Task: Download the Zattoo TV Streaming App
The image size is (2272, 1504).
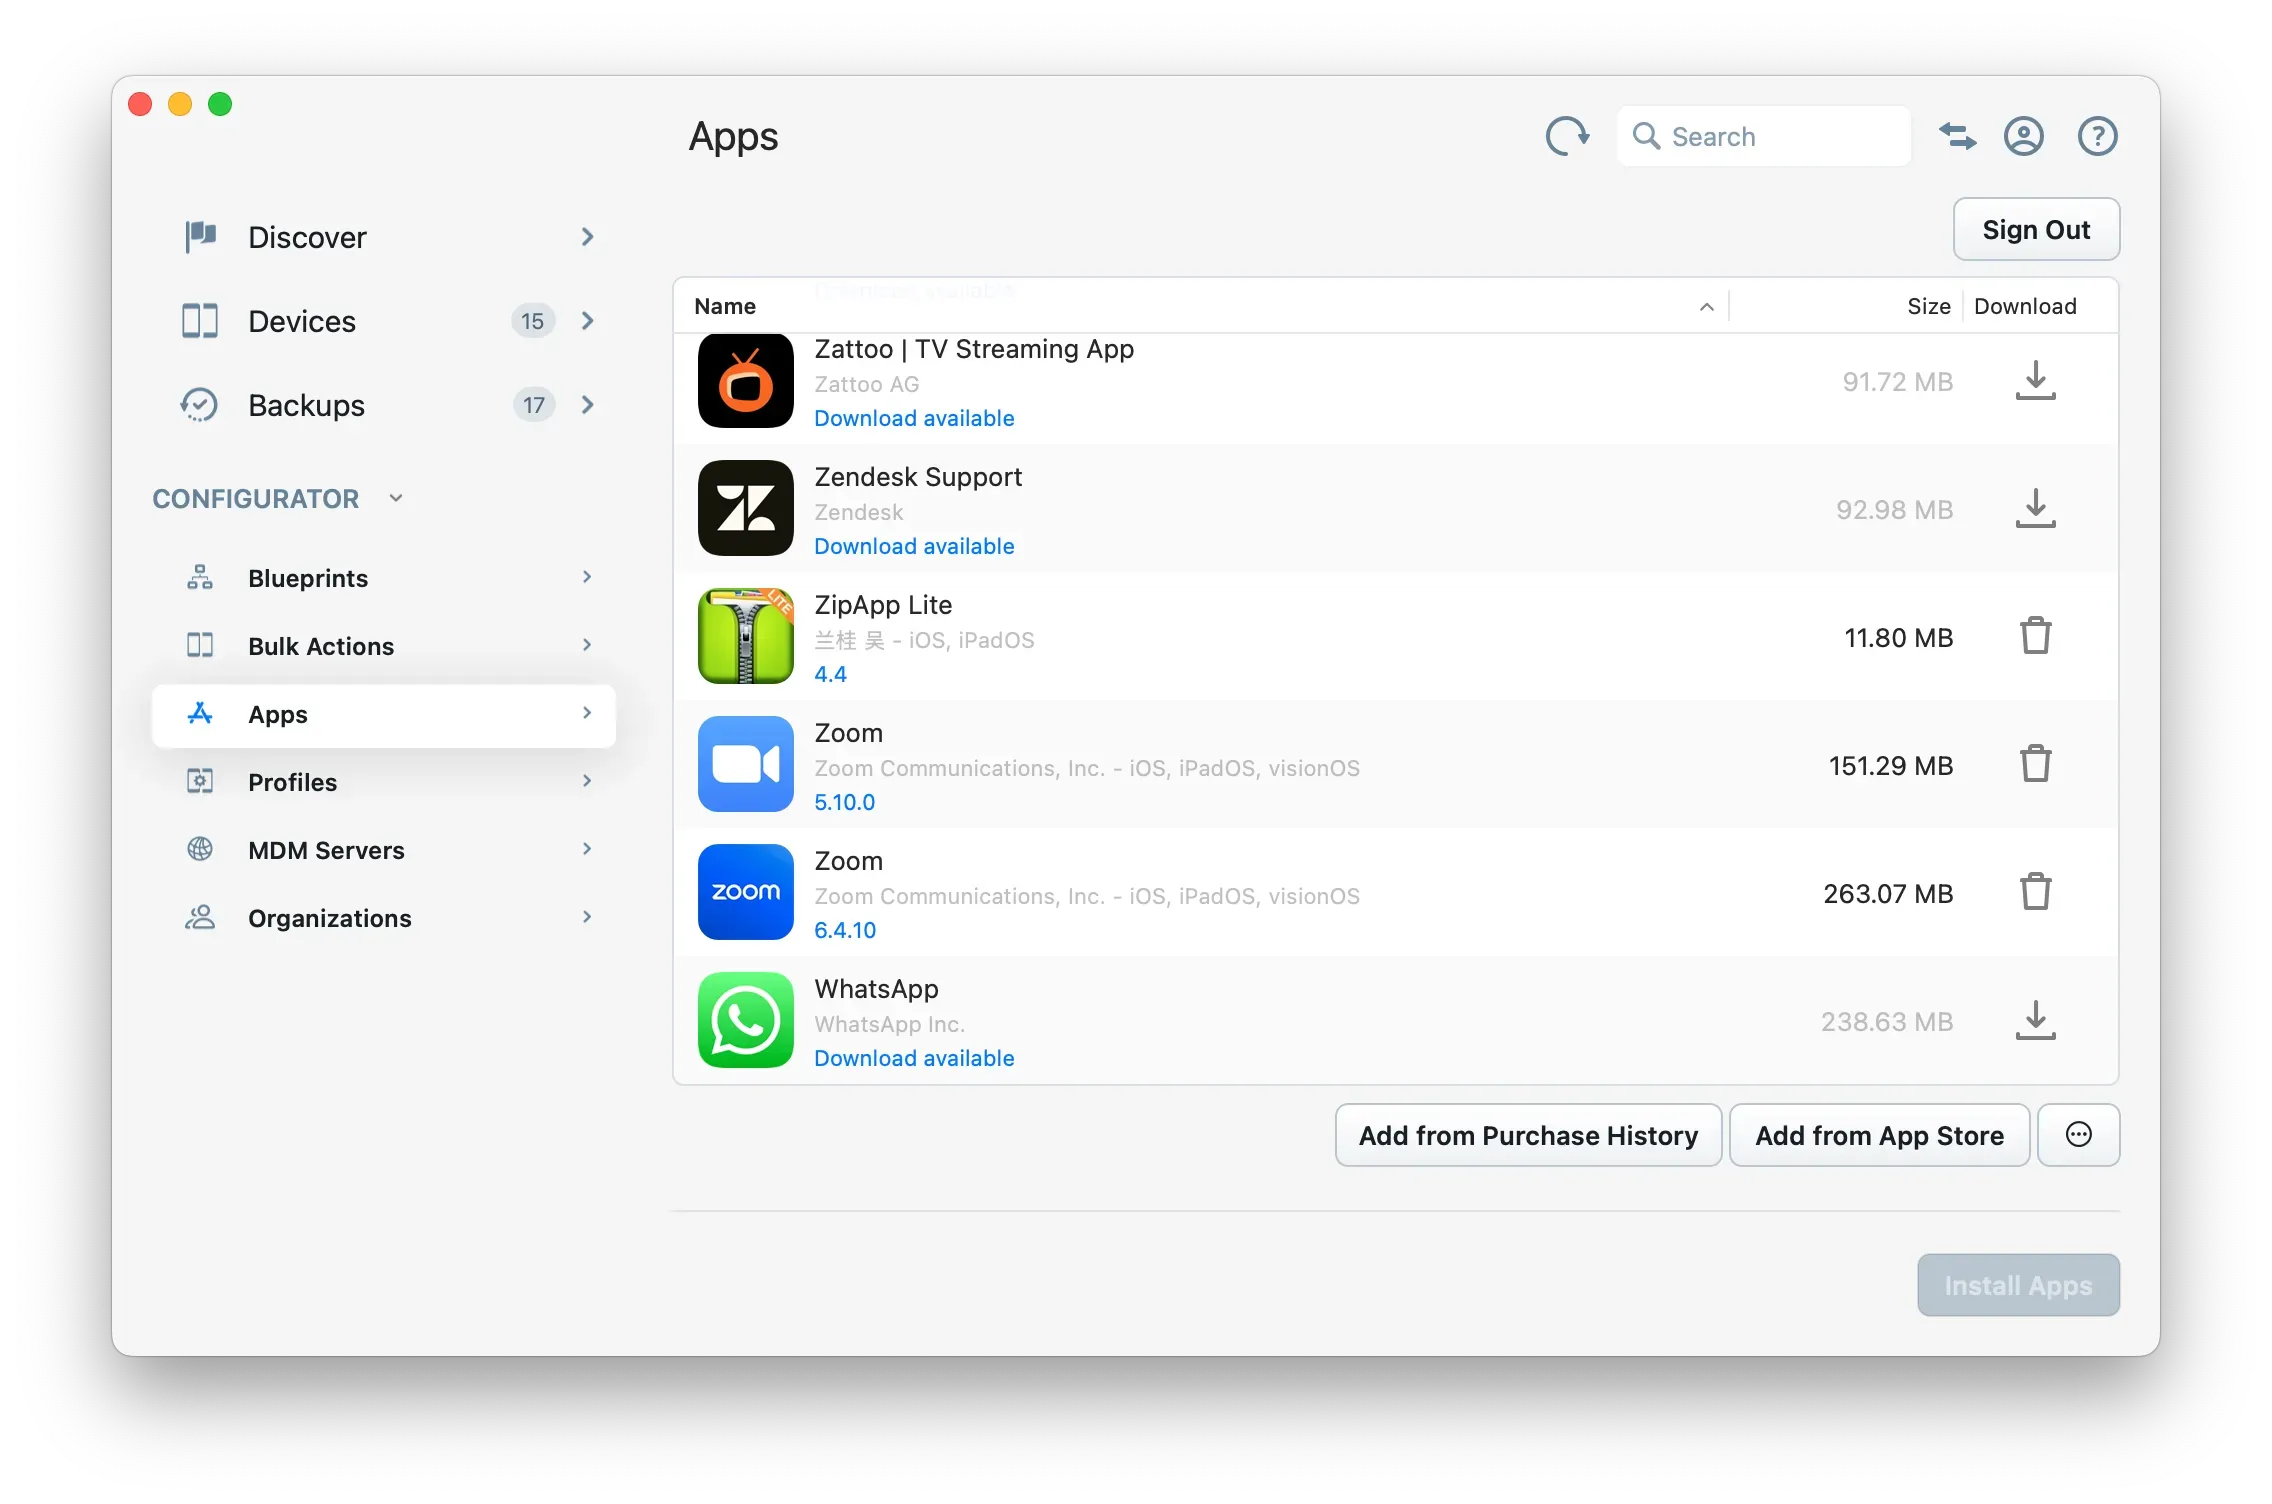Action: point(2036,381)
